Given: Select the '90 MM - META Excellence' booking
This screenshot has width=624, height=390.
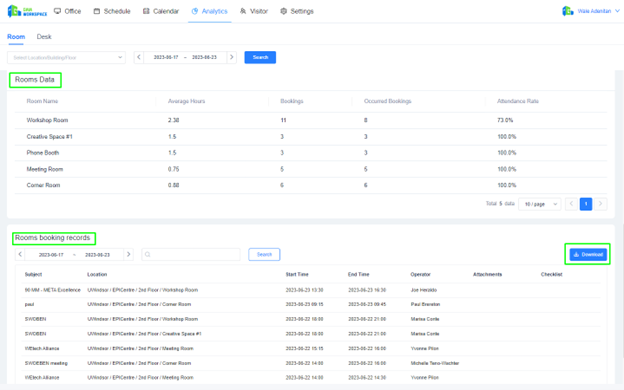Looking at the screenshot, I should [311, 290].
